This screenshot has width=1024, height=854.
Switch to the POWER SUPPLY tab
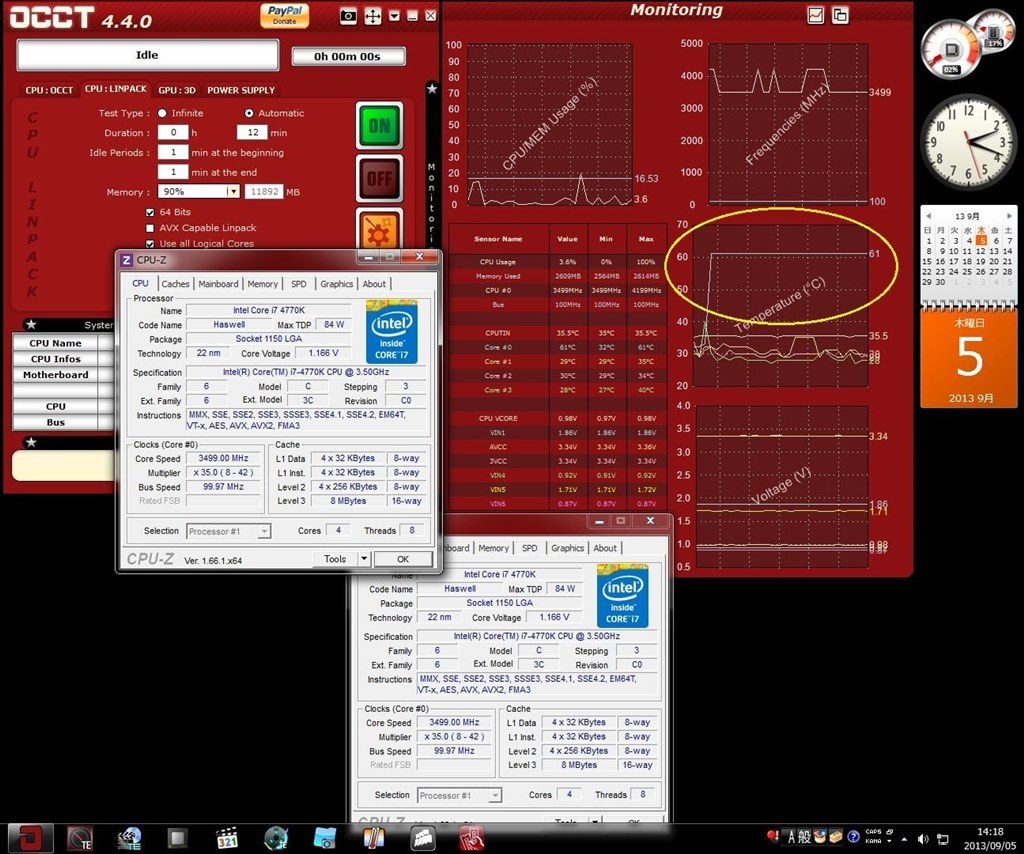click(x=241, y=90)
